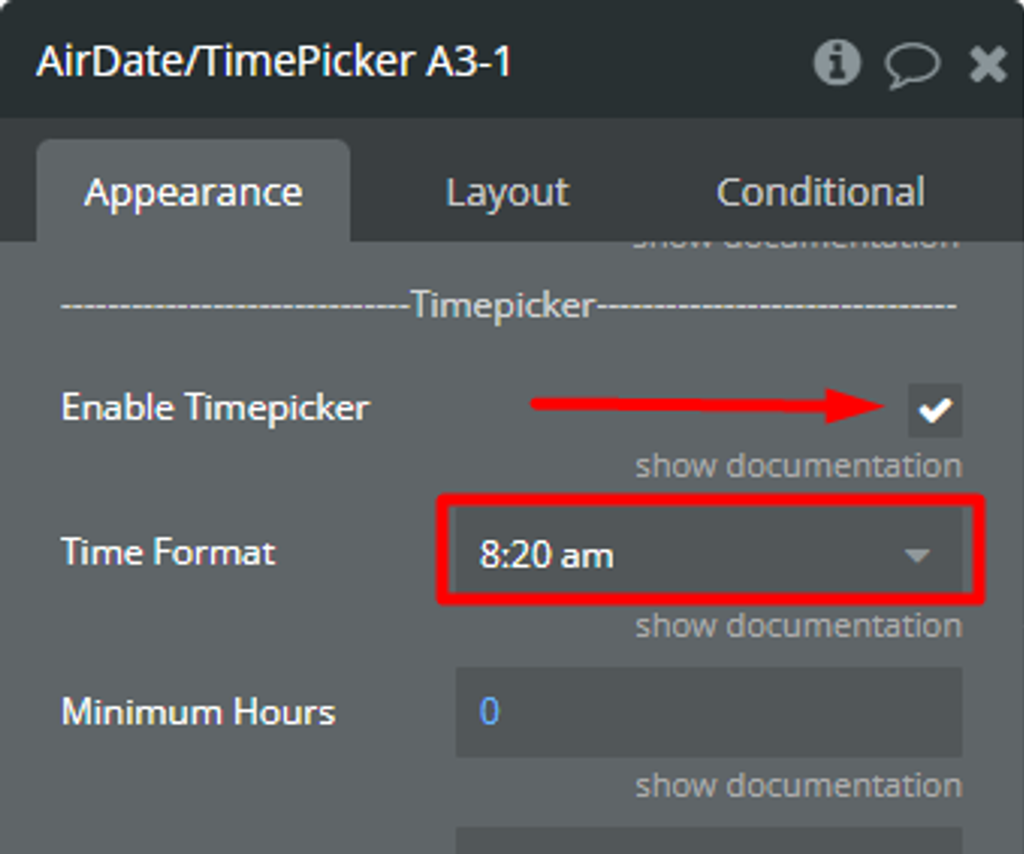Click the Time Format label text
The width and height of the screenshot is (1024, 854).
pyautogui.click(x=168, y=552)
